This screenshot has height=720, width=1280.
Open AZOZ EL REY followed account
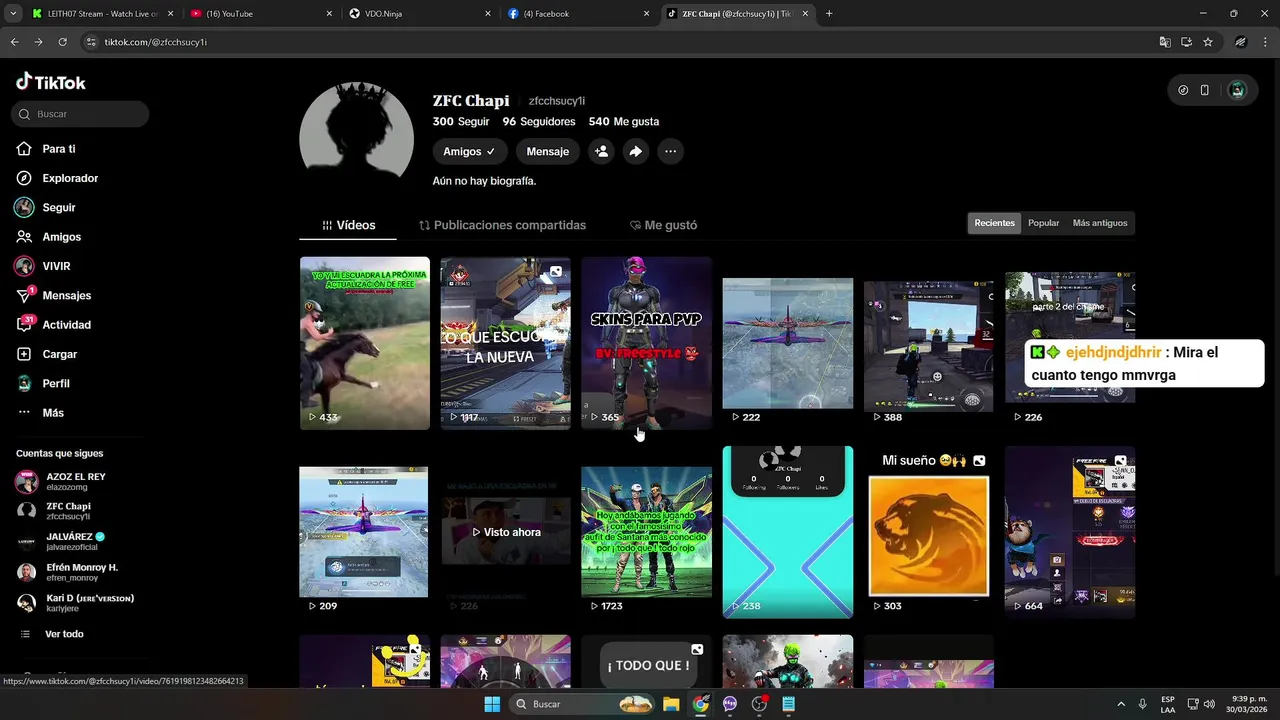click(75, 481)
